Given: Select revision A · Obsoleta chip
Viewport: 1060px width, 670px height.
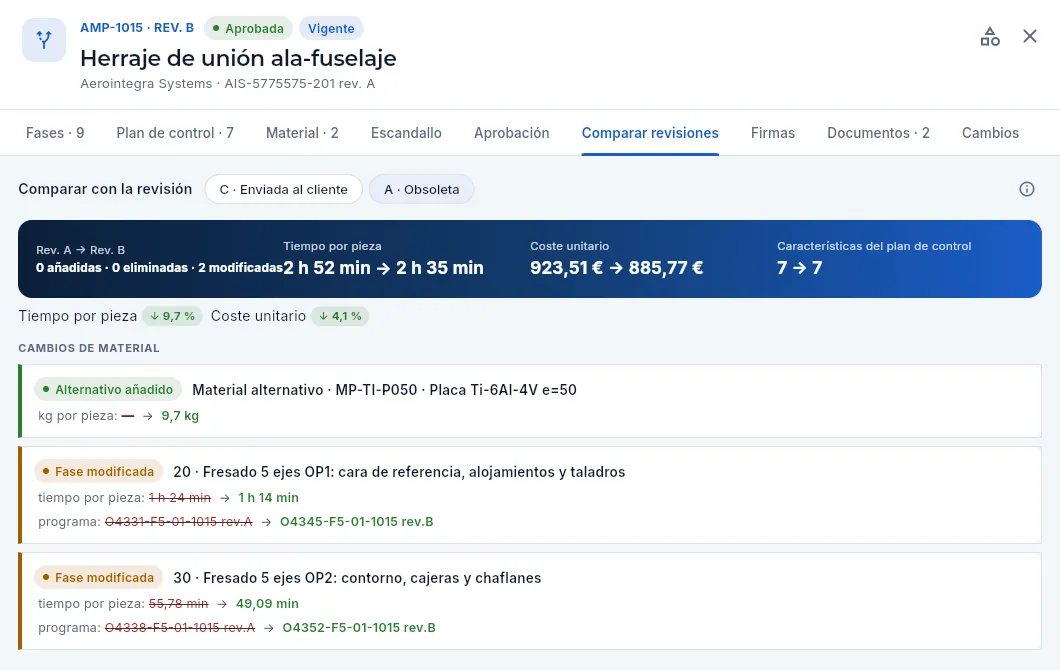Looking at the screenshot, I should [x=422, y=189].
